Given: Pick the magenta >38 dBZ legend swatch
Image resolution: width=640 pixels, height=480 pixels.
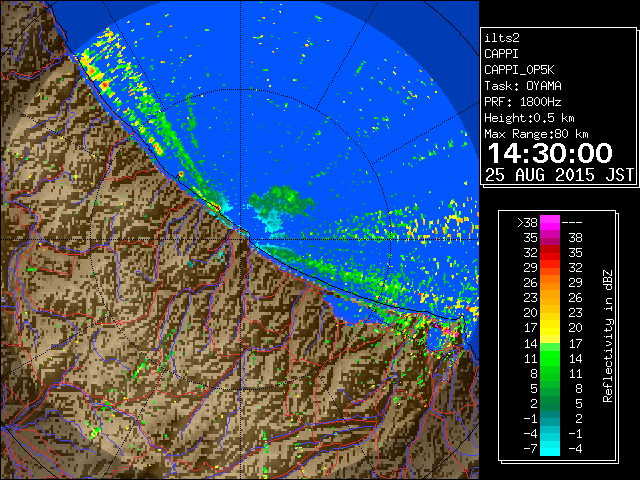Looking at the screenshot, I should tap(550, 222).
